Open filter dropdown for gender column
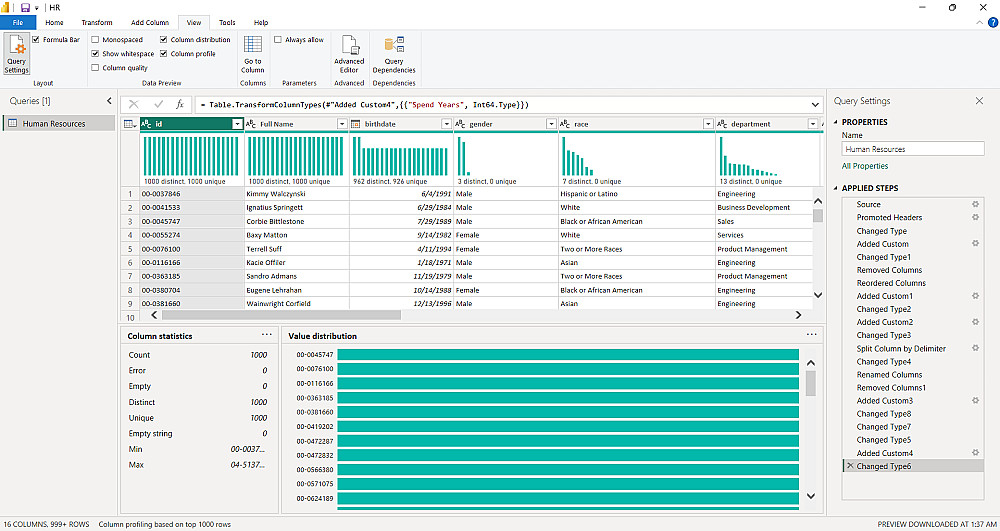Image resolution: width=1000 pixels, height=531 pixels. pyautogui.click(x=551, y=124)
